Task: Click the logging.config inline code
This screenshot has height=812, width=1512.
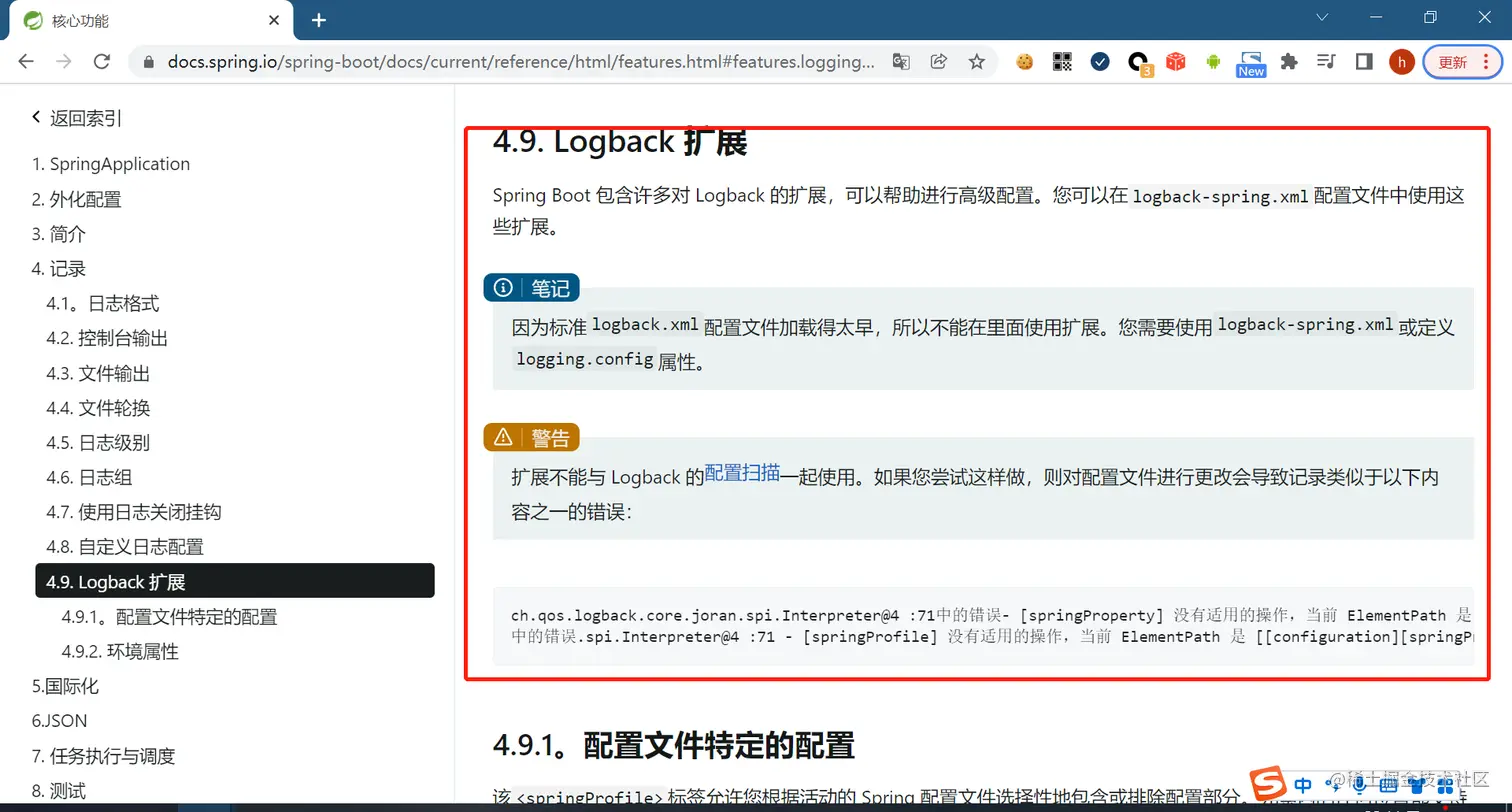Action: click(584, 360)
